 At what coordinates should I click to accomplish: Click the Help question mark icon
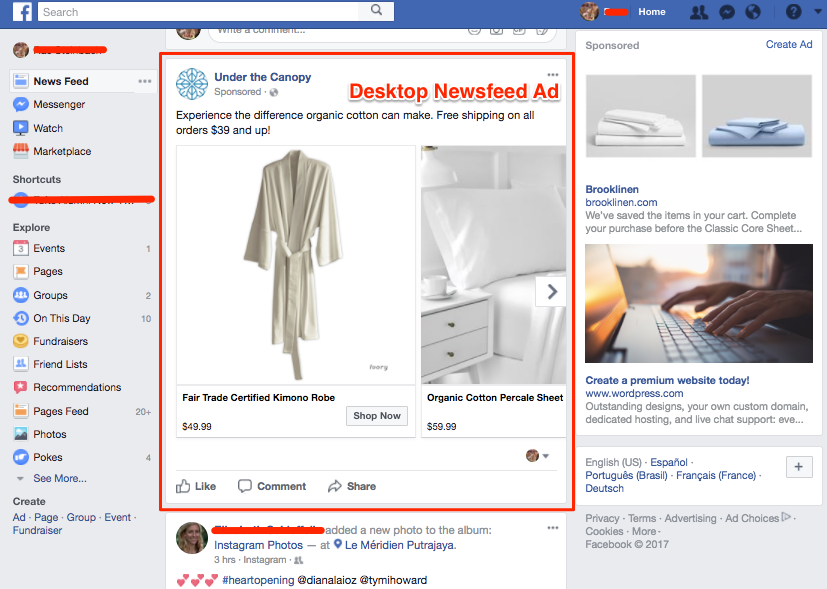point(793,12)
